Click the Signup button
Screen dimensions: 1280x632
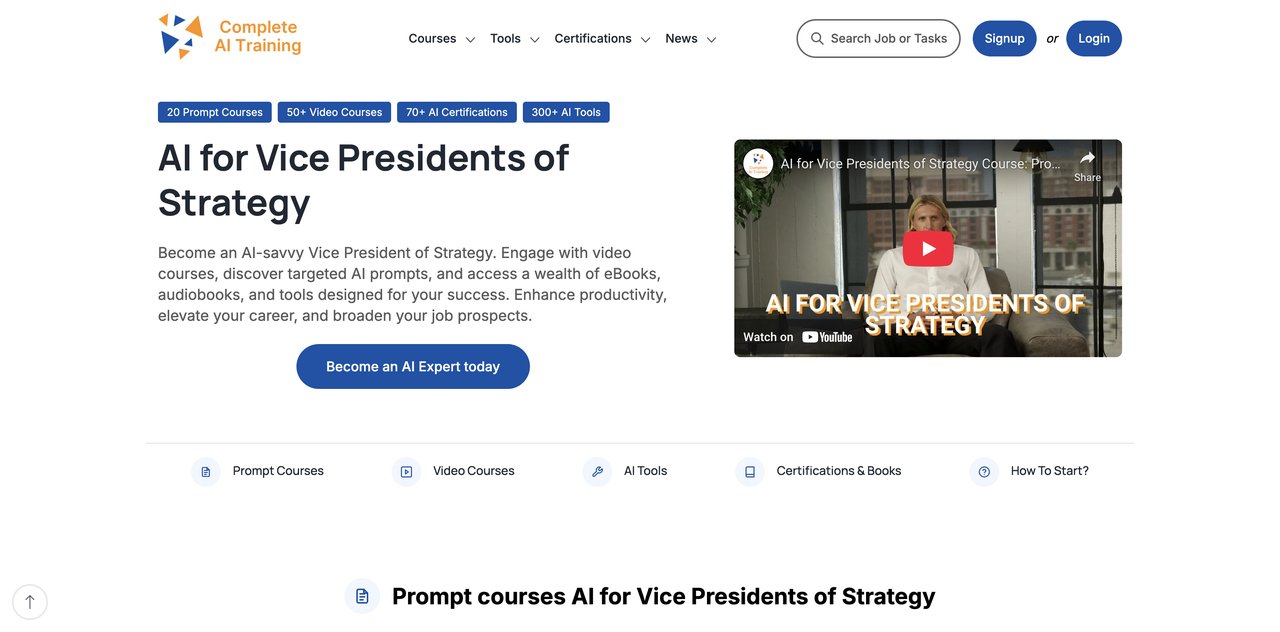(1004, 39)
